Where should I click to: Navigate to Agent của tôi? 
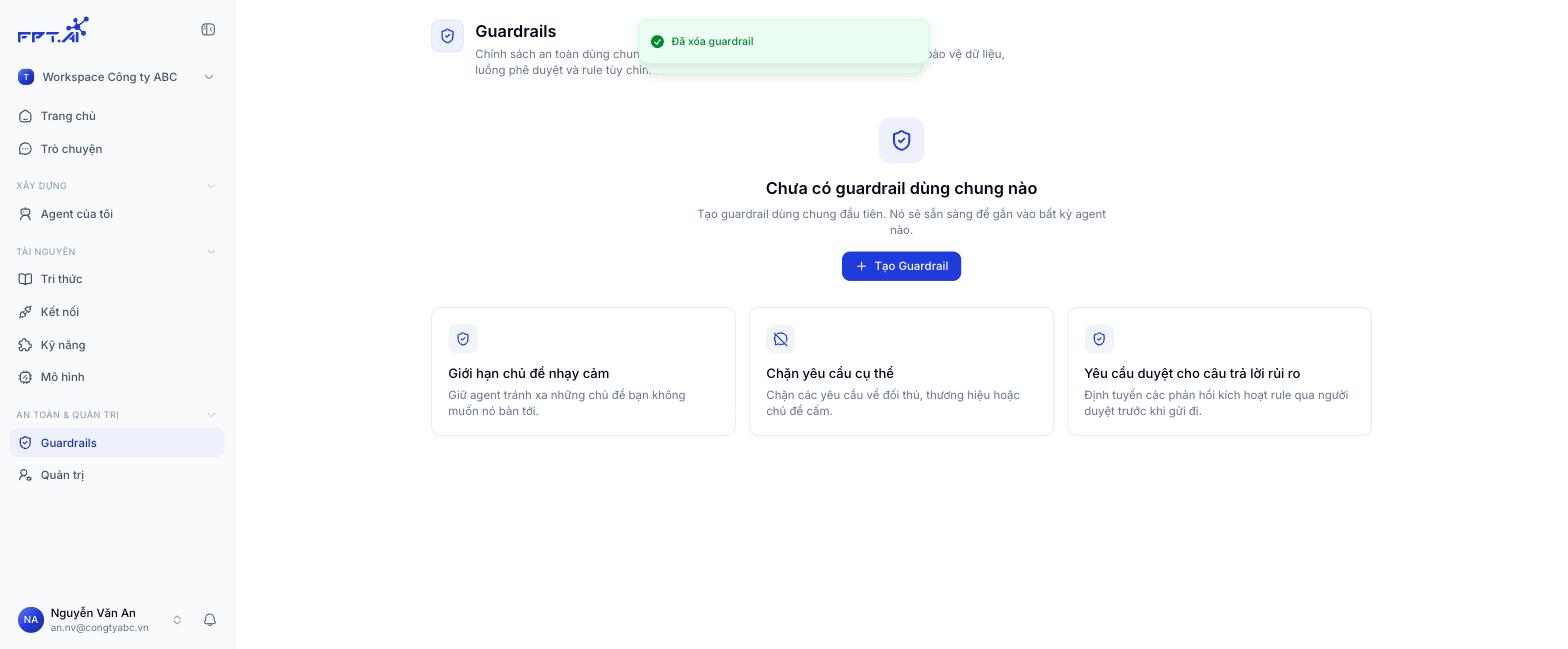[x=117, y=214]
